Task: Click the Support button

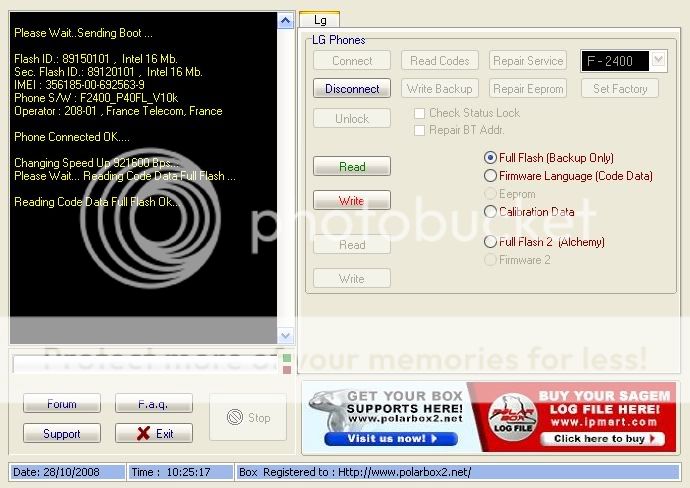Action: [x=62, y=433]
